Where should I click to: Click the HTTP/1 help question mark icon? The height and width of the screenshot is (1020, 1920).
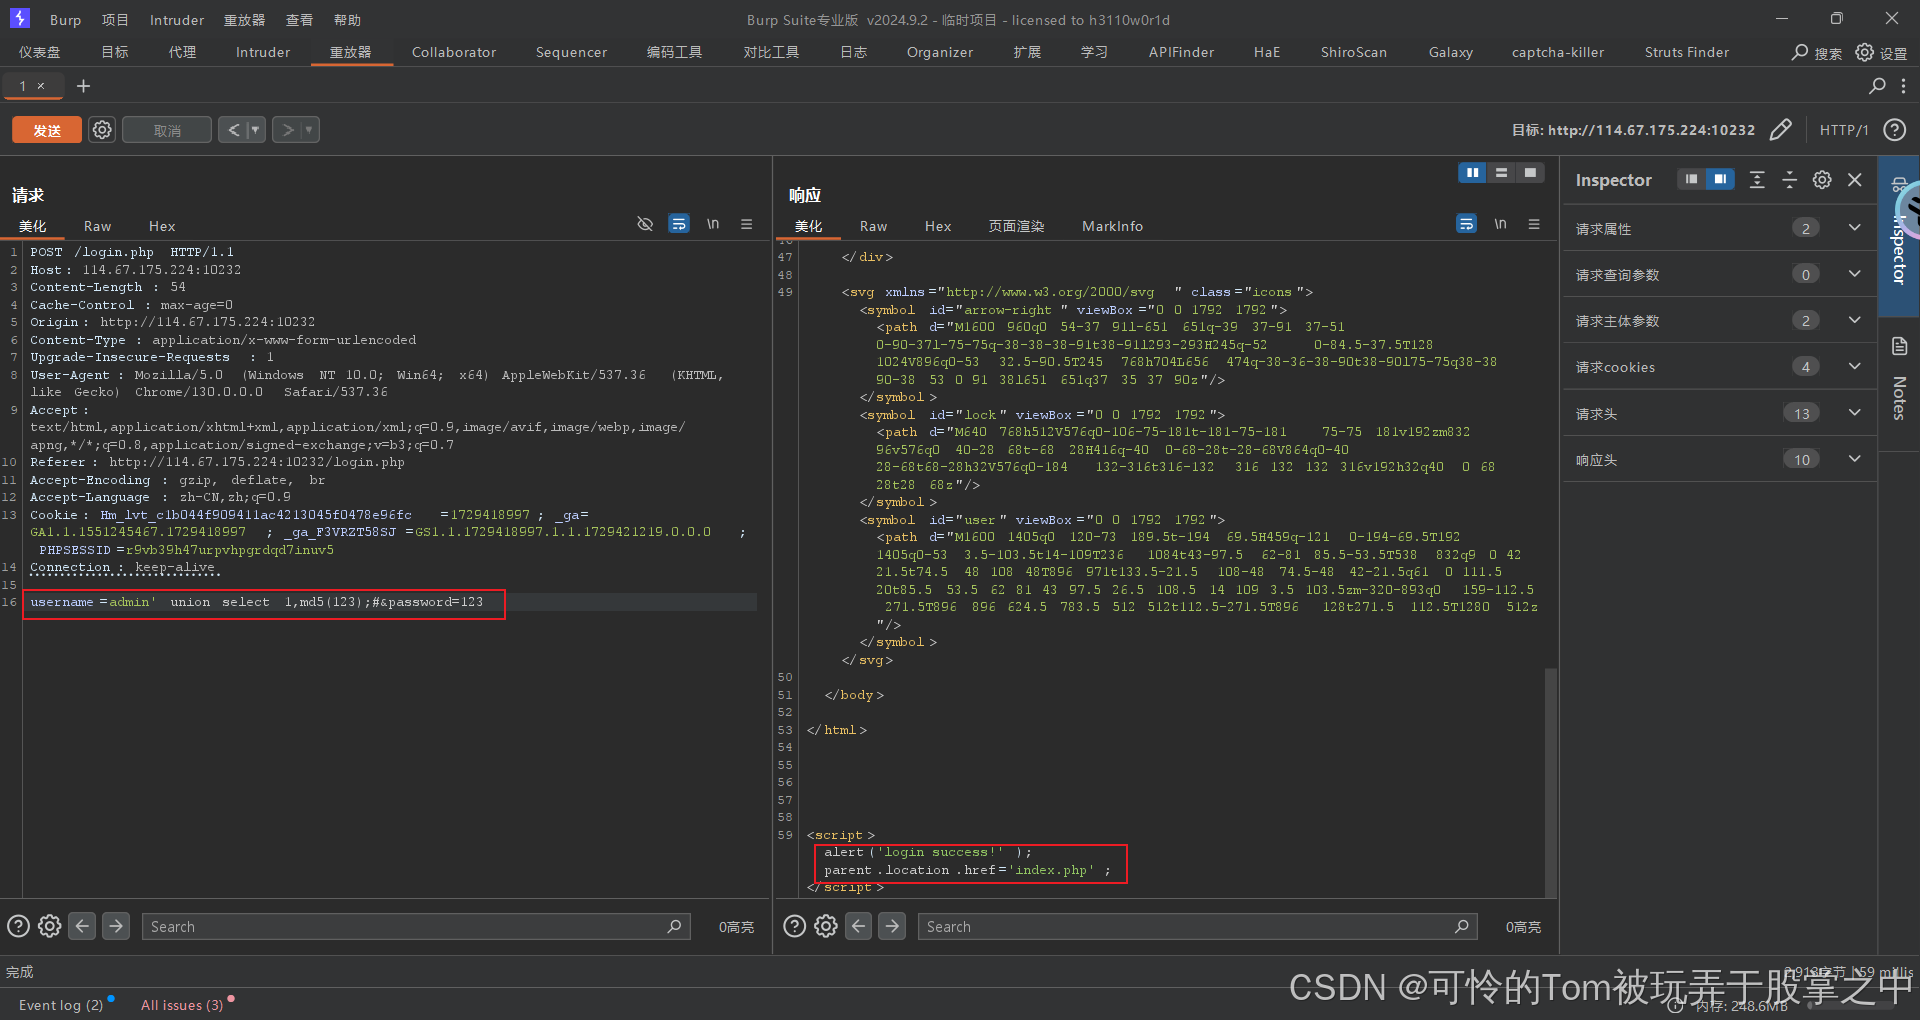click(1895, 130)
